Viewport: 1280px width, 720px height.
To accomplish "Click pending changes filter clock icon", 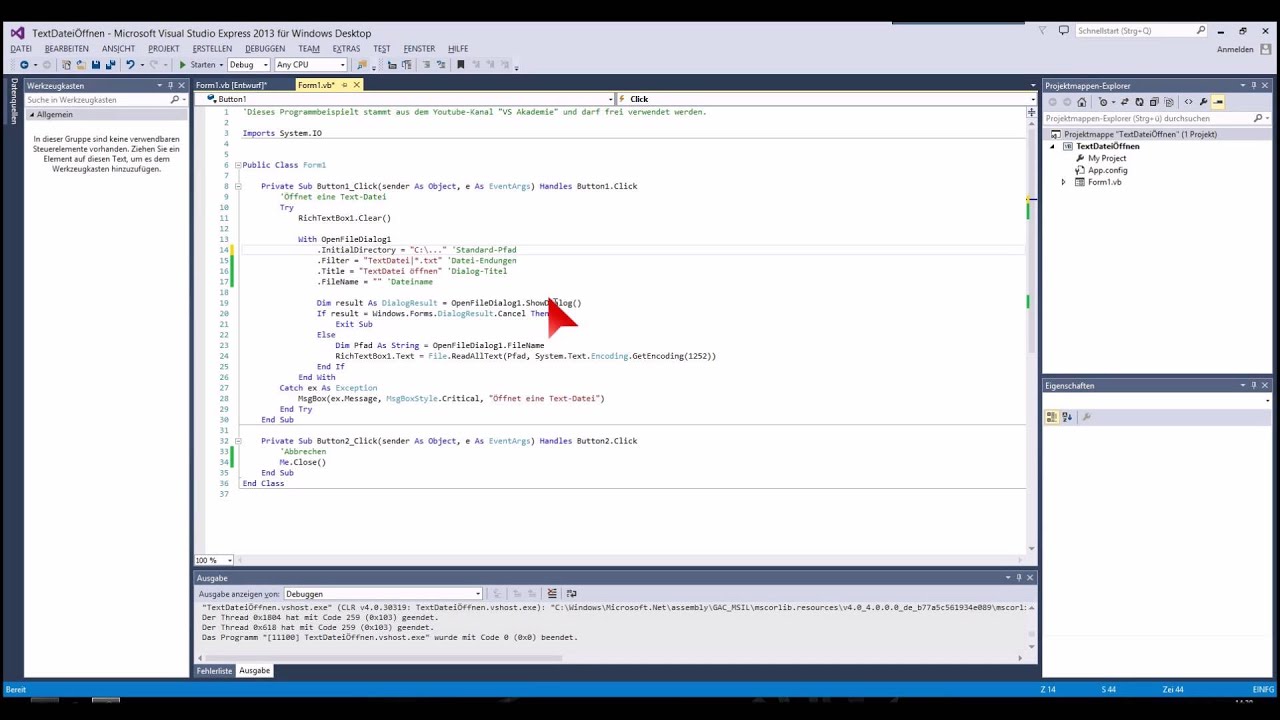I will (1103, 102).
